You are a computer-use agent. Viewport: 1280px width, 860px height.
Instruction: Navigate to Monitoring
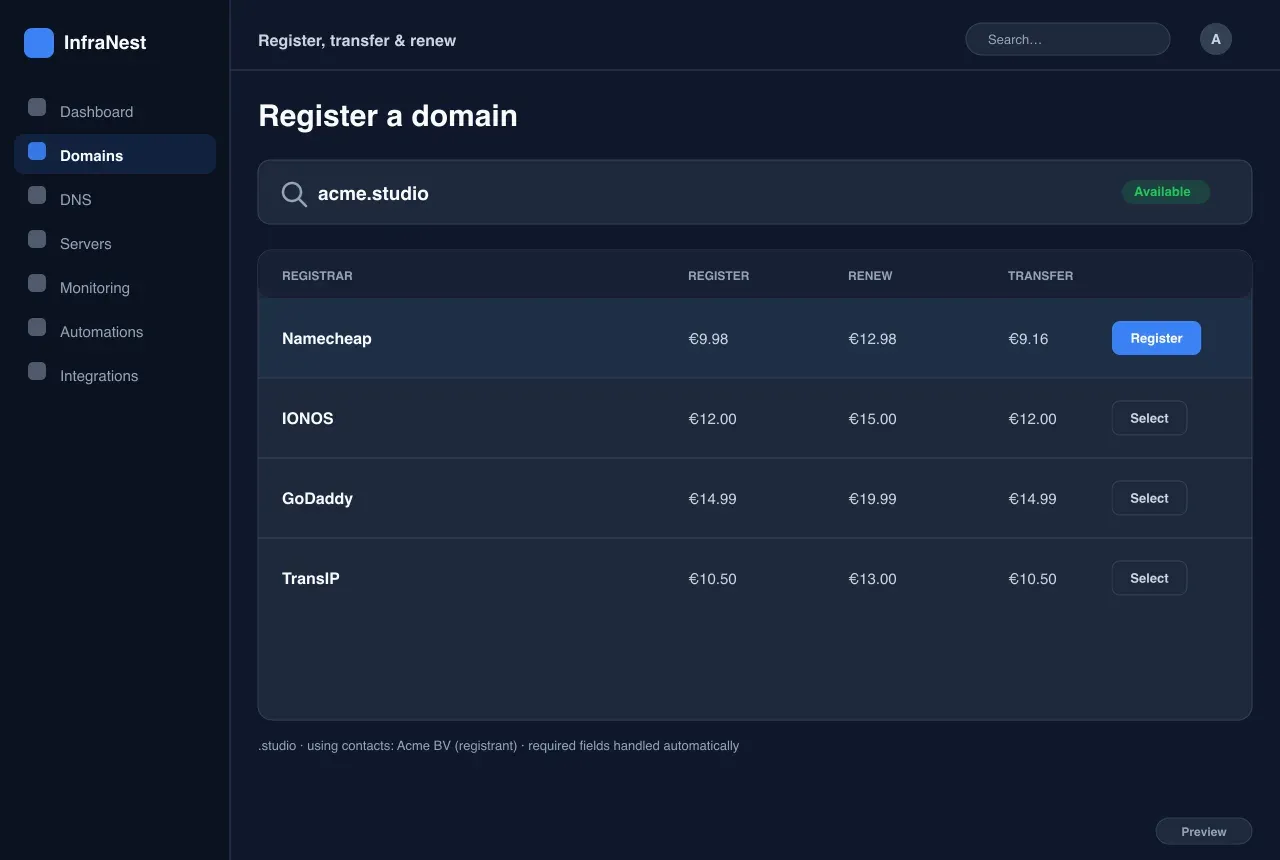point(115,287)
